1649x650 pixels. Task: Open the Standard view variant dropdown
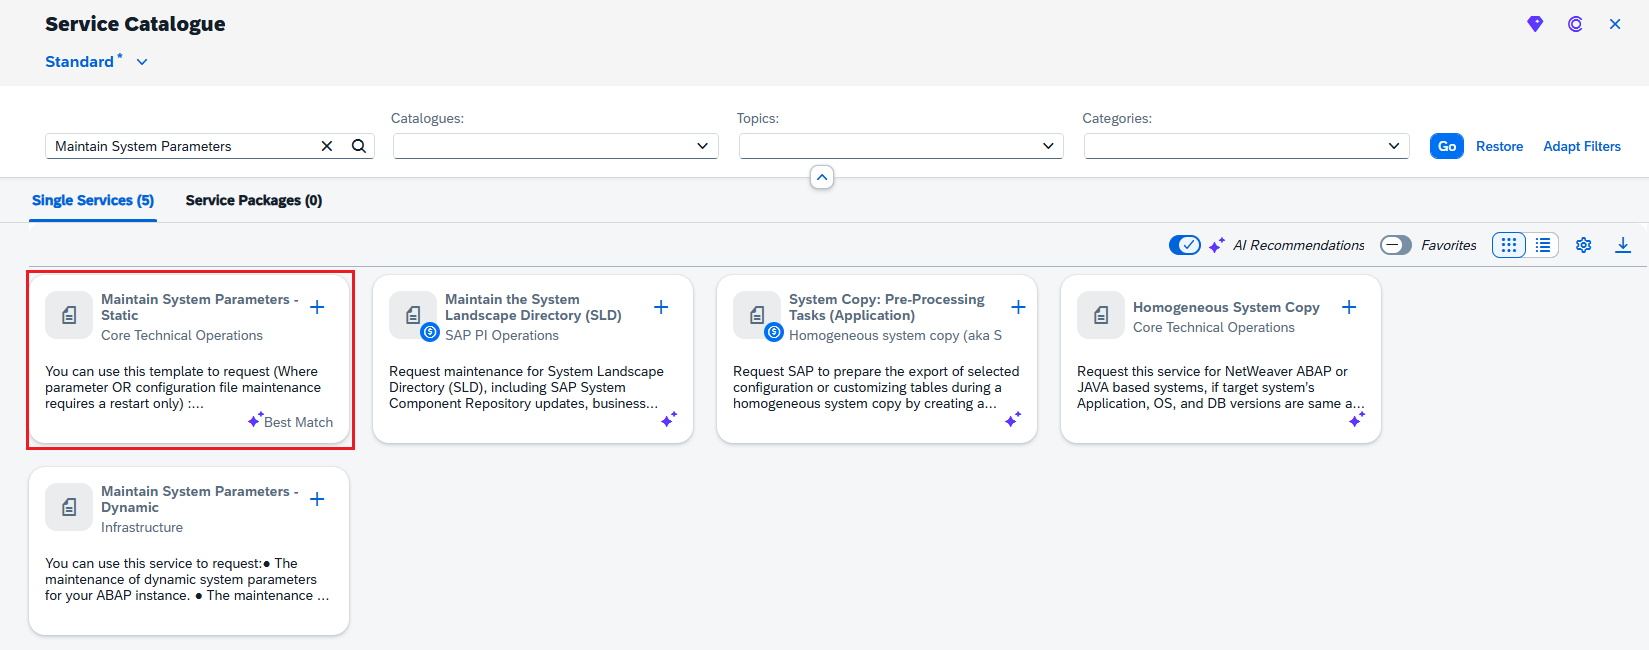point(142,62)
